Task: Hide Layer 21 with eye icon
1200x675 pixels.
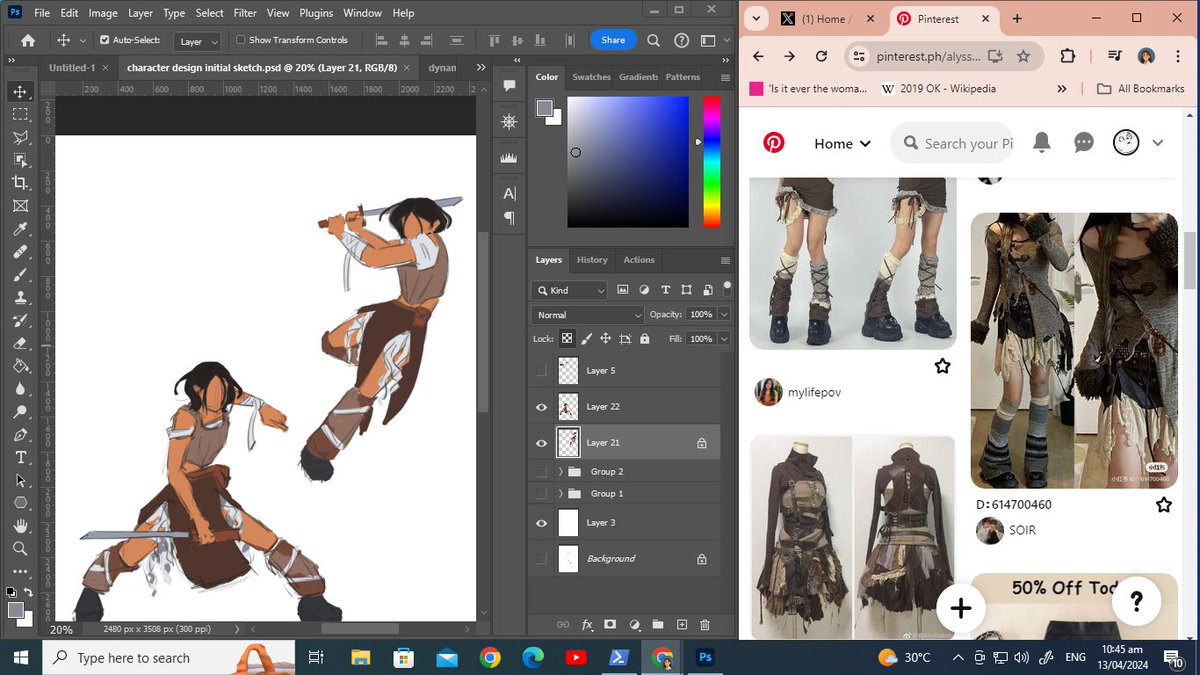Action: pyautogui.click(x=541, y=443)
